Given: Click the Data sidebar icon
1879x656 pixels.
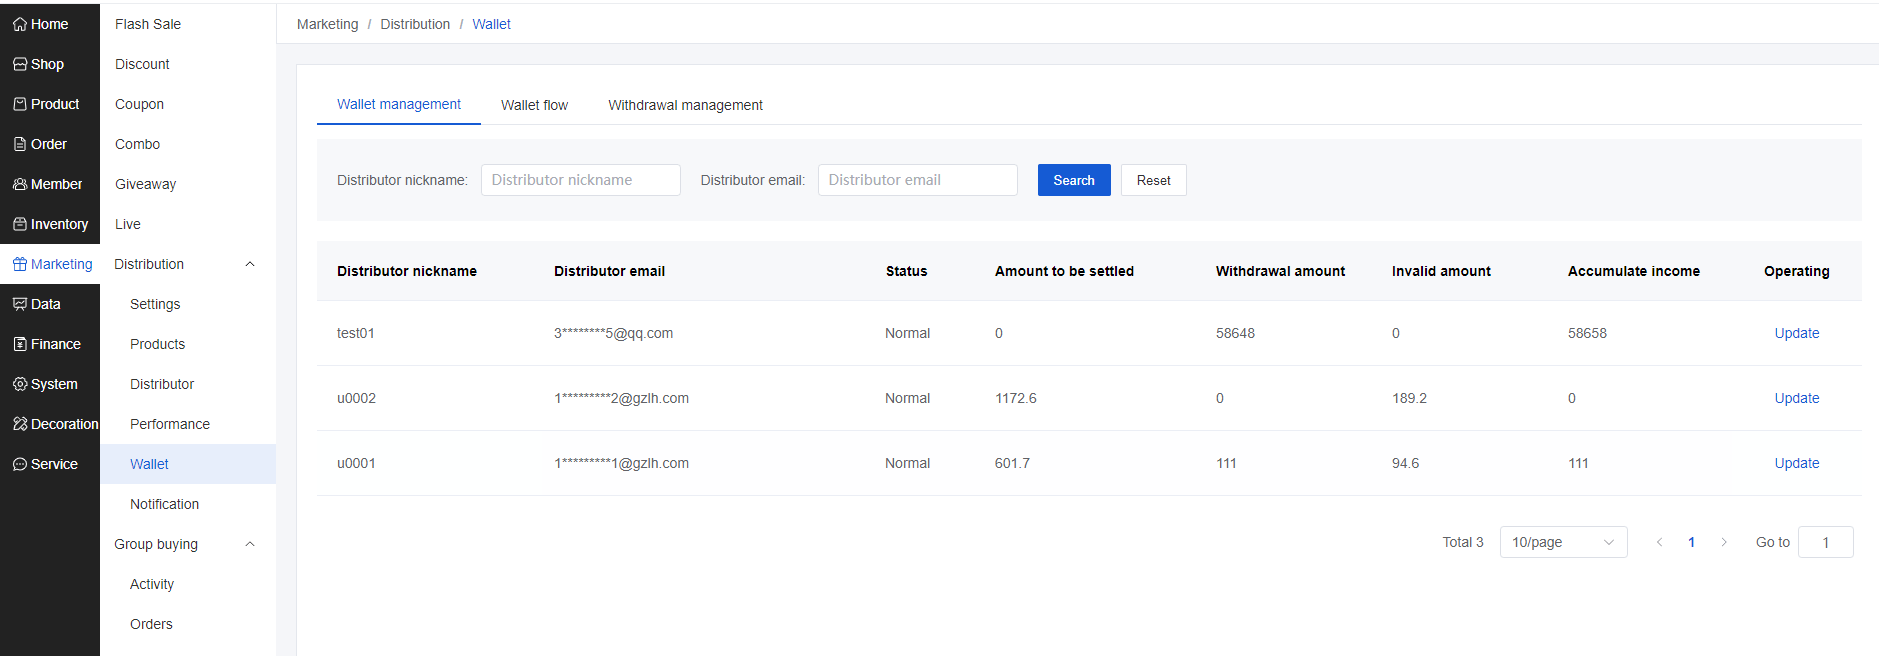Looking at the screenshot, I should click(x=20, y=304).
